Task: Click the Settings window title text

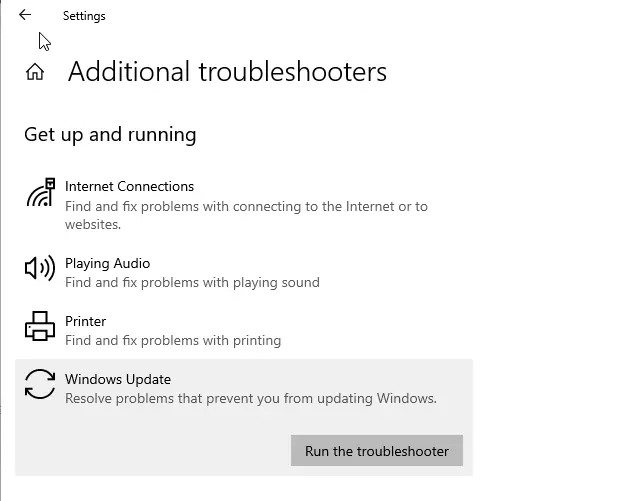Action: [84, 16]
